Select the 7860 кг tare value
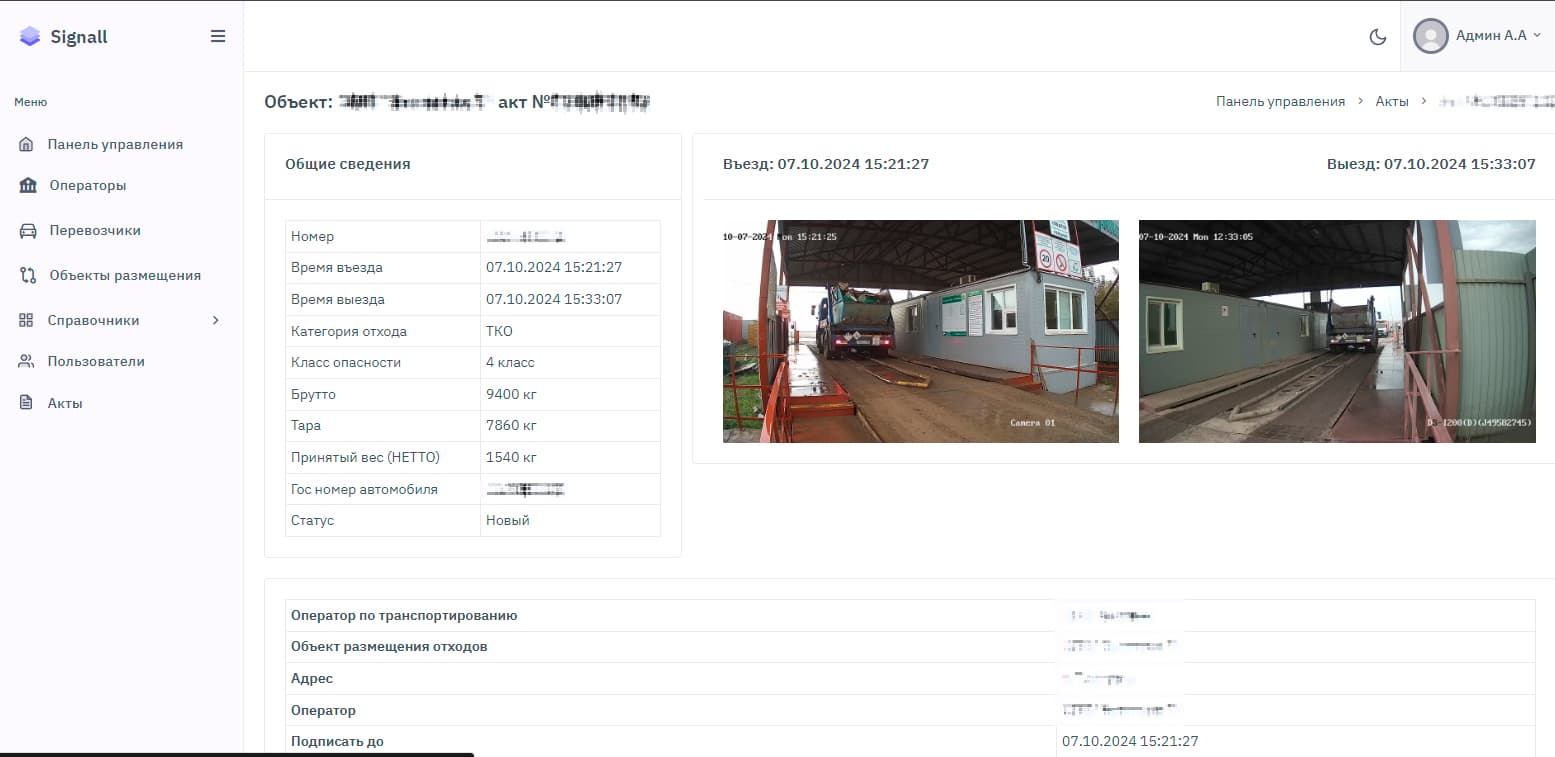1555x757 pixels. coord(511,426)
